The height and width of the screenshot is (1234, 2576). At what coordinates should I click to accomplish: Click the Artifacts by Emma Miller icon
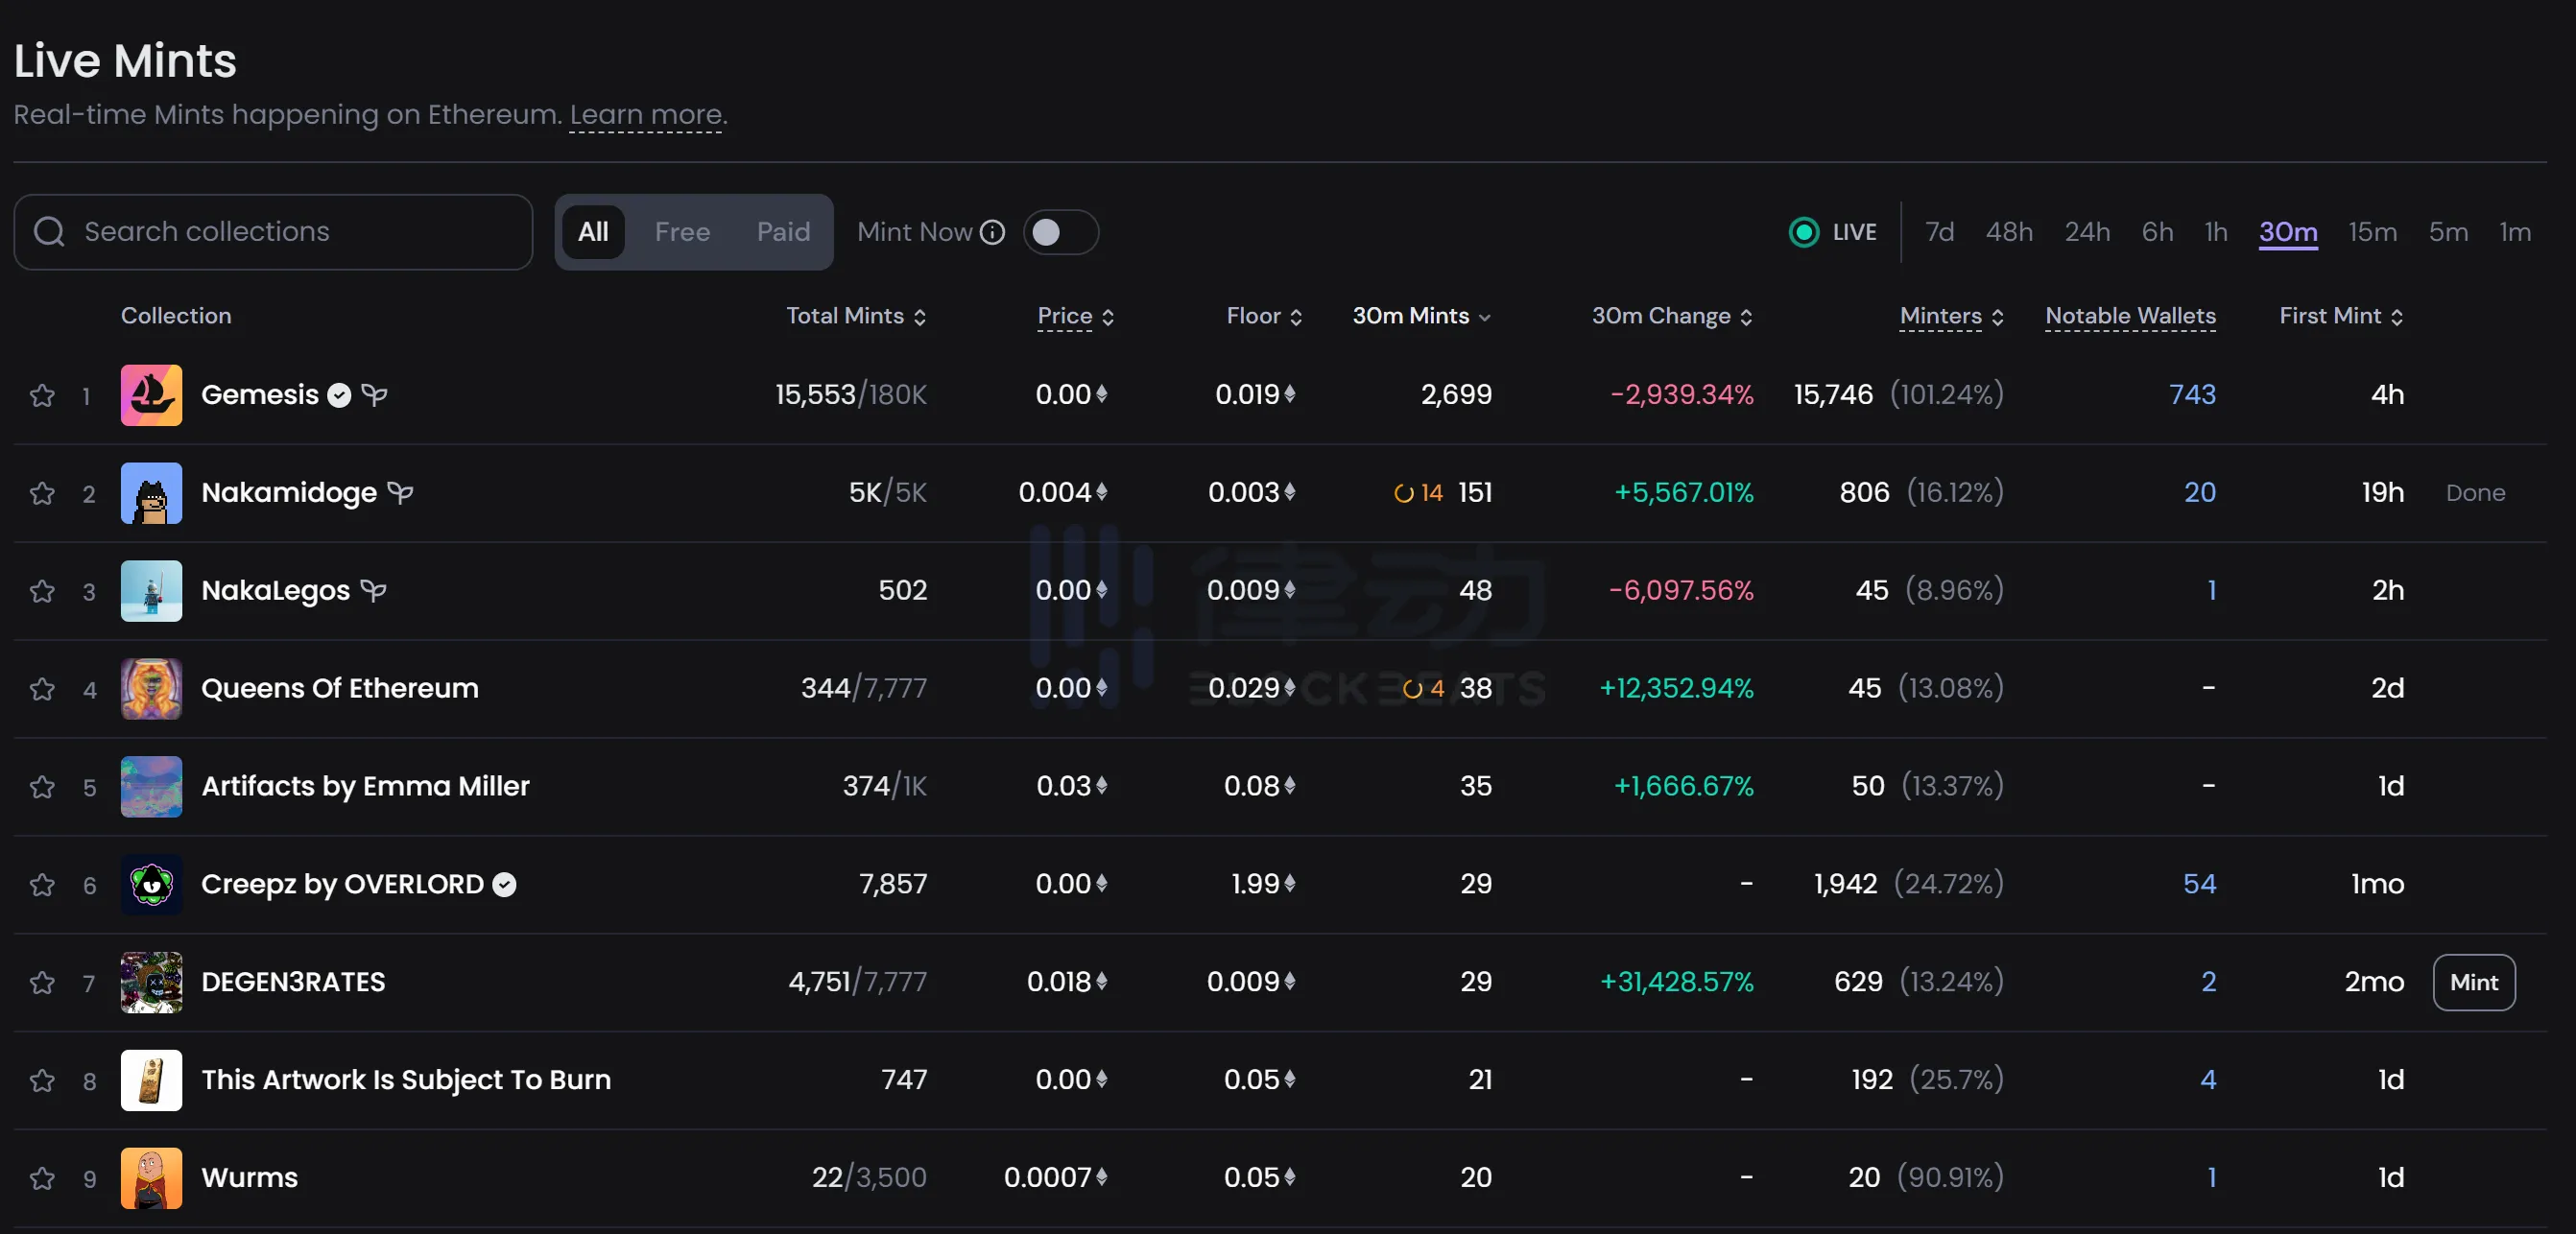pos(151,786)
